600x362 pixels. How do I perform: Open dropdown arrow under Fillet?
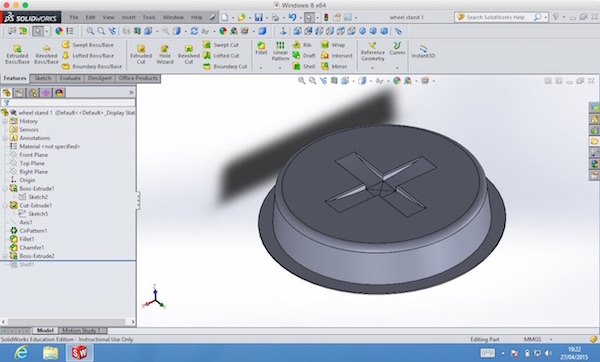click(261, 68)
